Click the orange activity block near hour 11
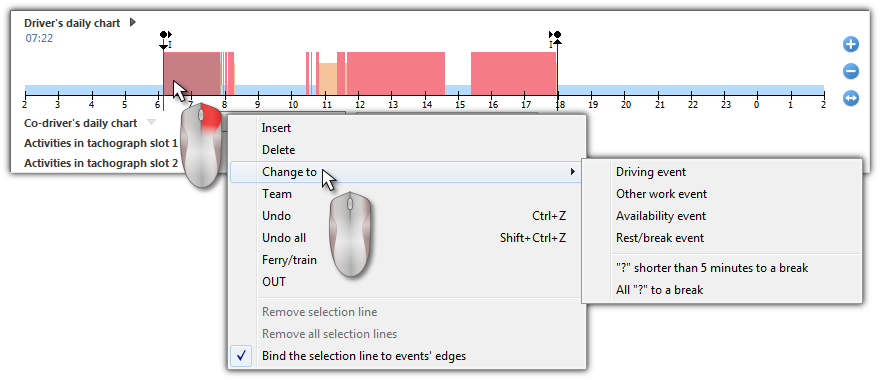The image size is (880, 380). click(328, 79)
